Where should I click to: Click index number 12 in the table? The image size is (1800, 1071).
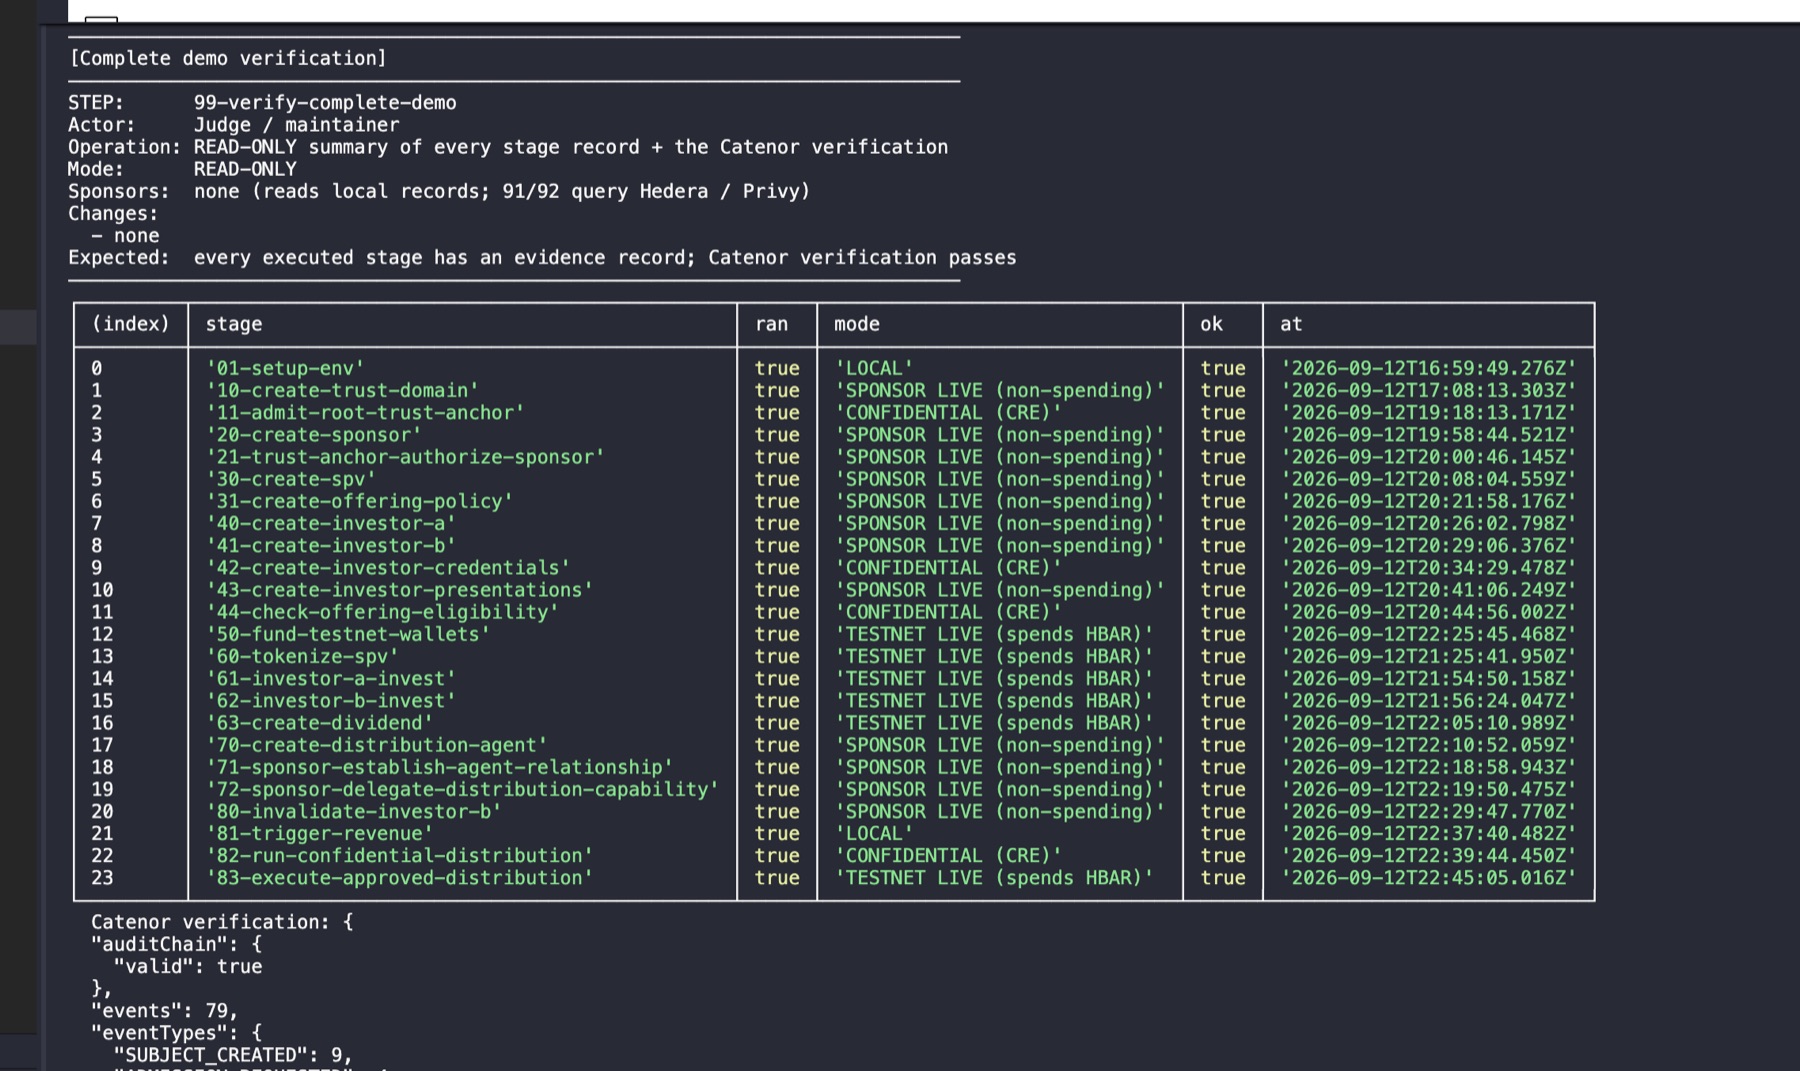tap(102, 634)
